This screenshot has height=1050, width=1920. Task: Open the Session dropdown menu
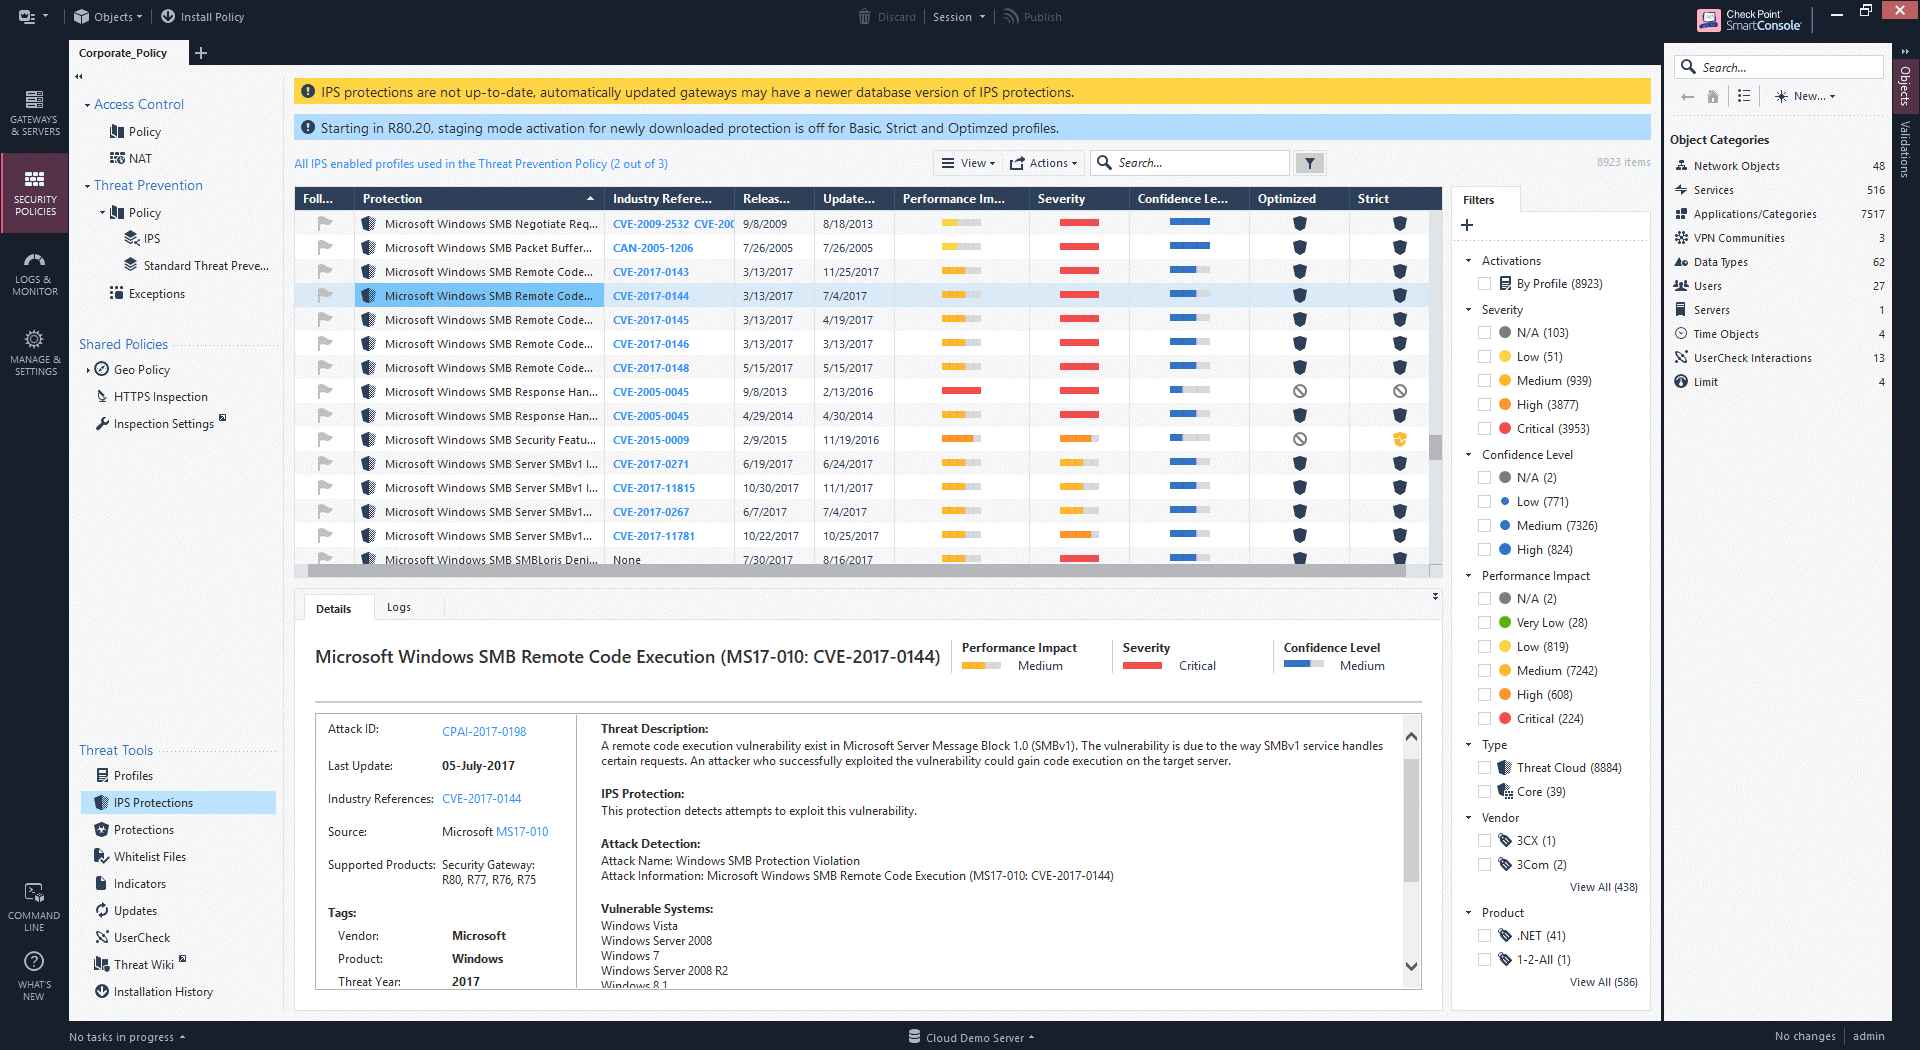(958, 16)
